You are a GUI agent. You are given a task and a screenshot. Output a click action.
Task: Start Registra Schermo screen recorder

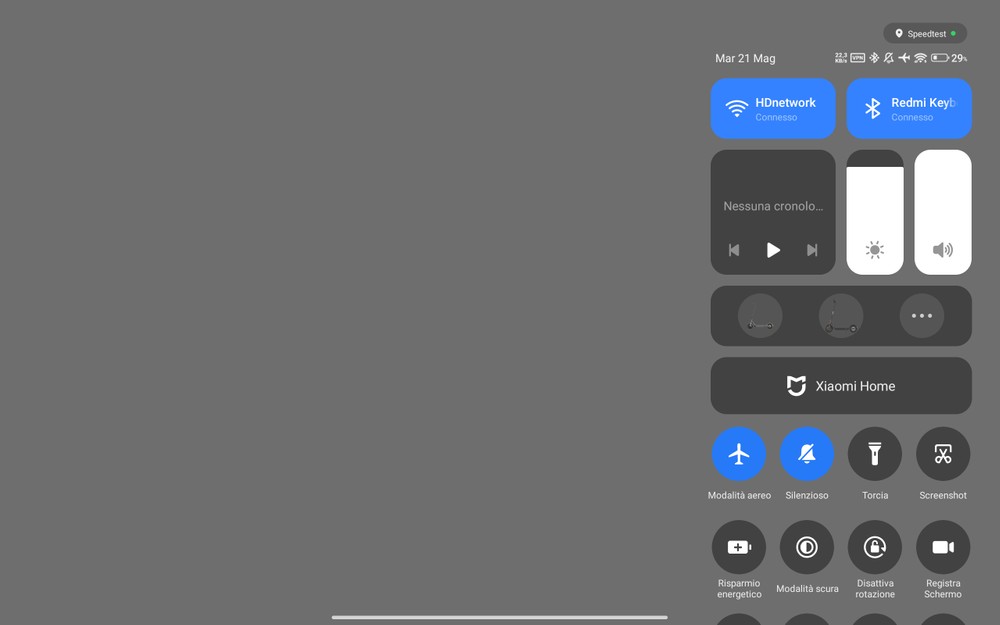point(943,547)
